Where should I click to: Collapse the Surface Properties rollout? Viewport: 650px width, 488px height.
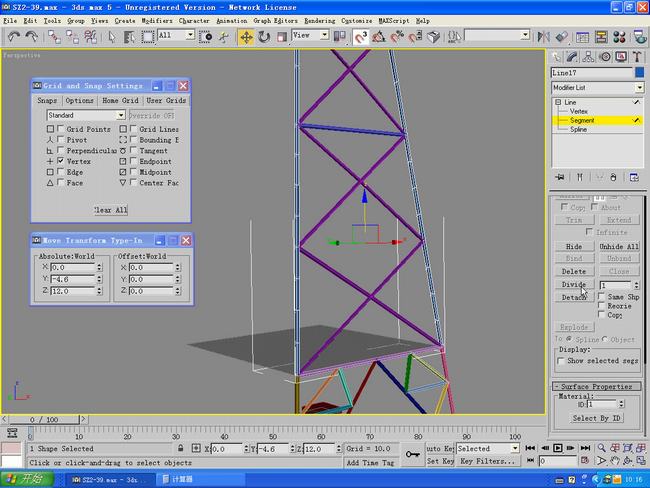point(596,386)
